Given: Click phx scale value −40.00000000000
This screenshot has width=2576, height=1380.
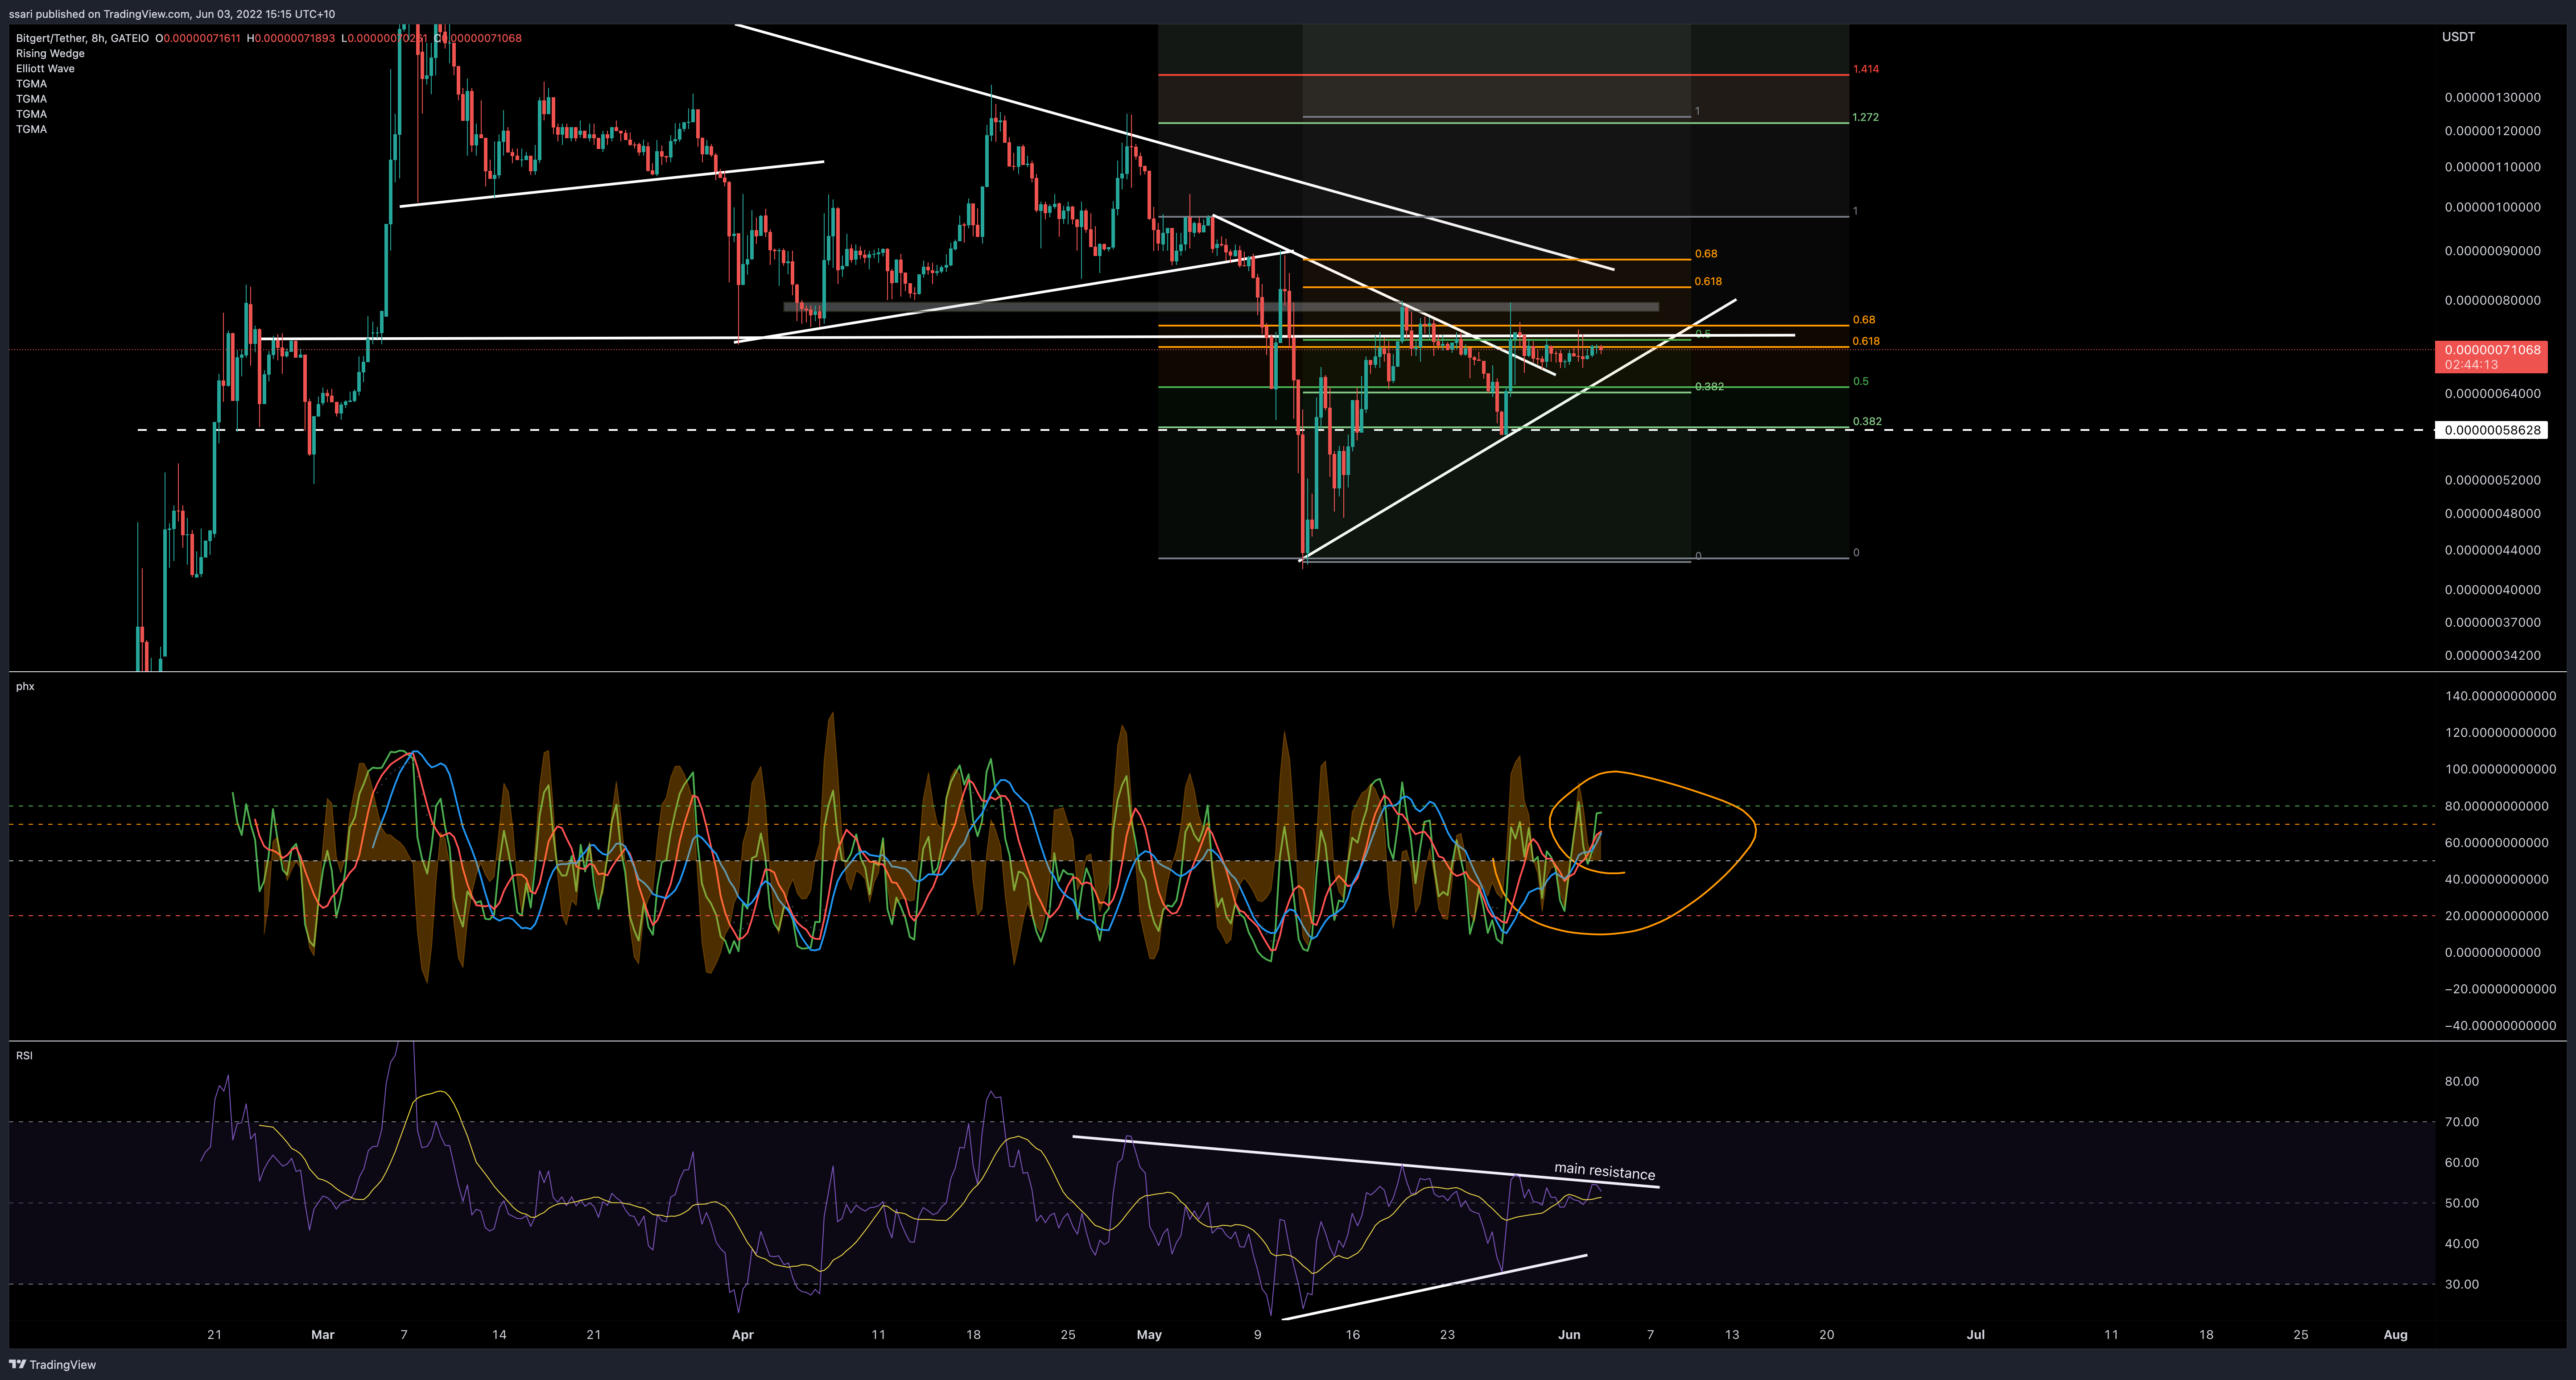Looking at the screenshot, I should 2500,1025.
